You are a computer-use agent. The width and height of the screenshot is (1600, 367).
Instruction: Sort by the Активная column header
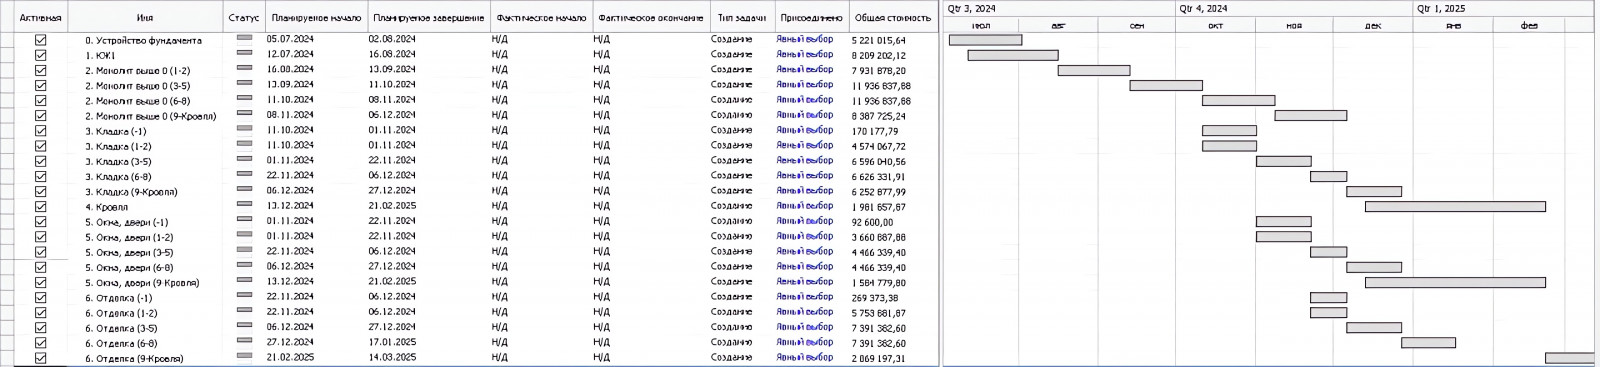(x=41, y=17)
